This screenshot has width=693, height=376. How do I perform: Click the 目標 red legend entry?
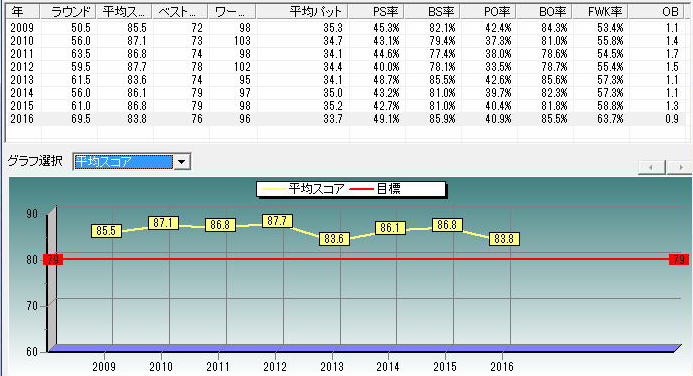[375, 189]
